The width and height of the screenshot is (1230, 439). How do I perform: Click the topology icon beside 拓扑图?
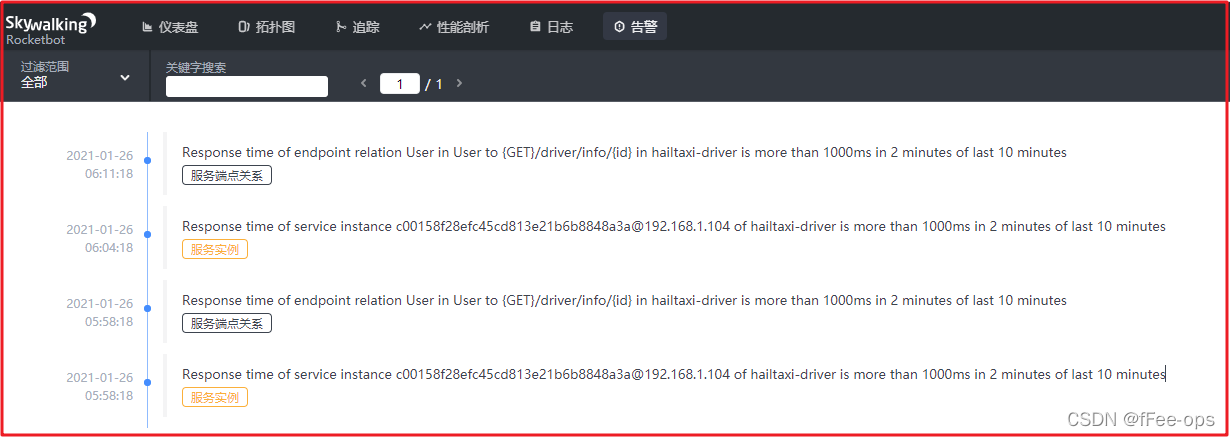(243, 27)
